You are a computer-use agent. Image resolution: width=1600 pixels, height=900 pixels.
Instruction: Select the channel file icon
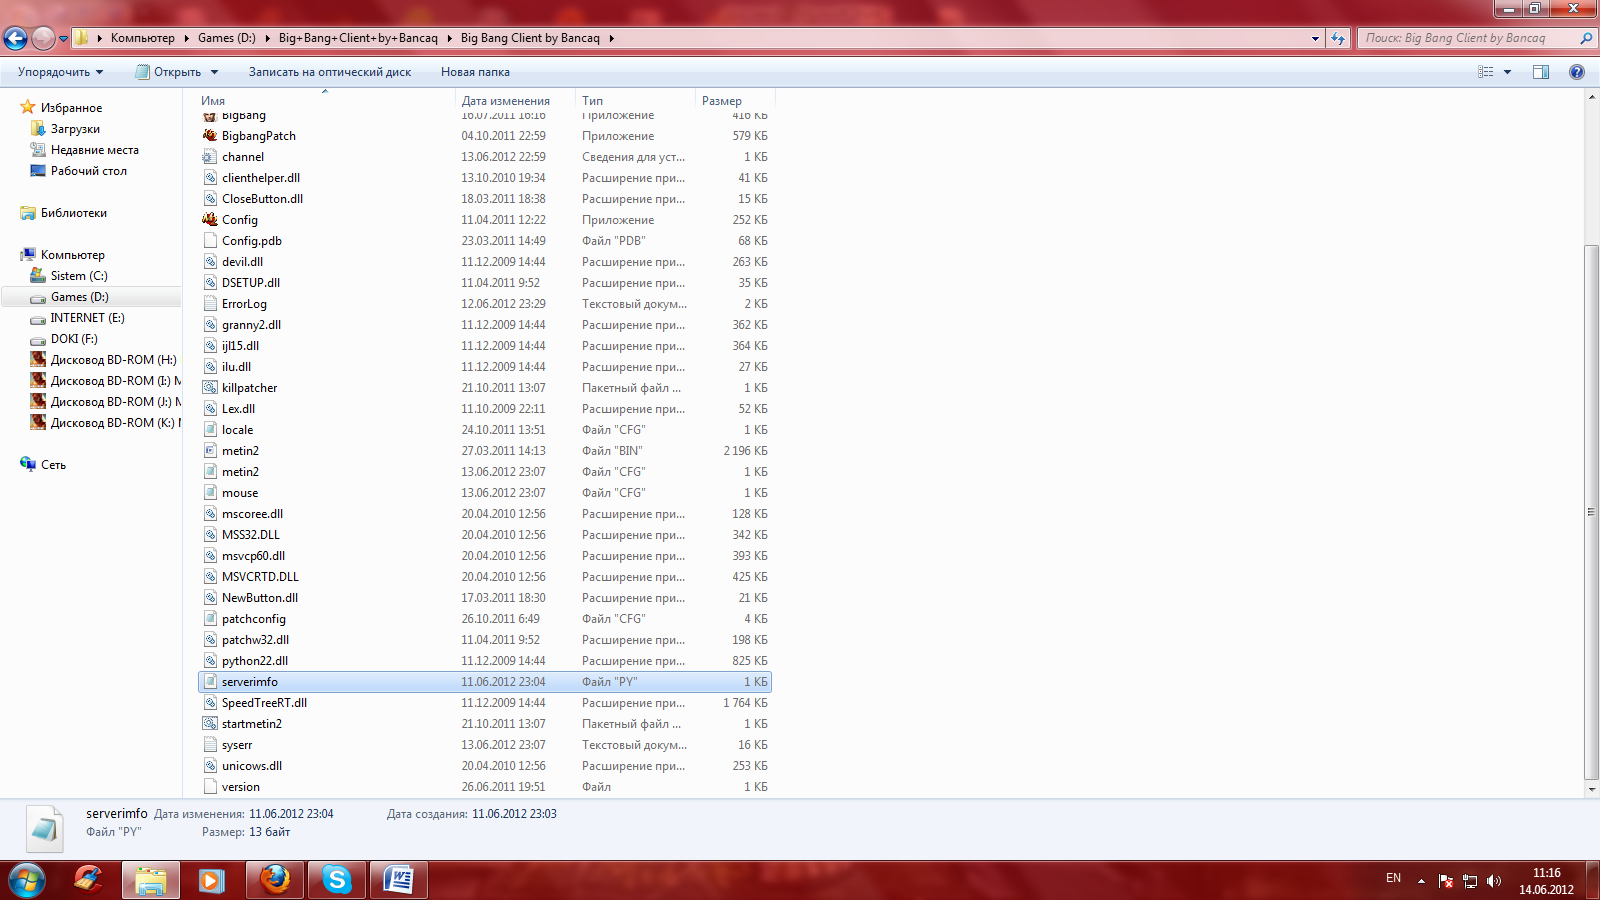tap(210, 157)
